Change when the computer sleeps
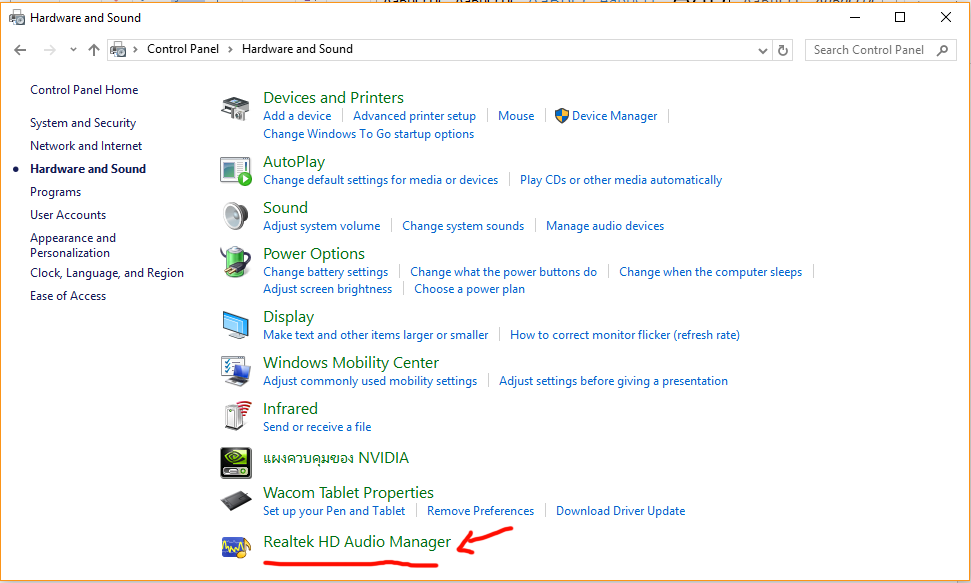 (711, 272)
